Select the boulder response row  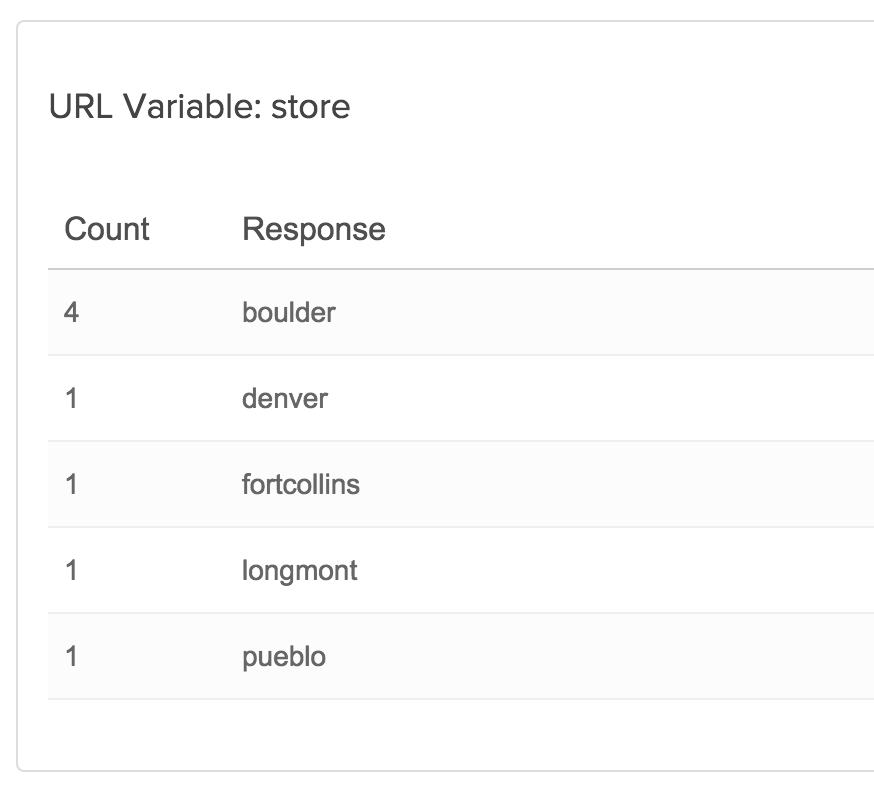[x=461, y=312]
